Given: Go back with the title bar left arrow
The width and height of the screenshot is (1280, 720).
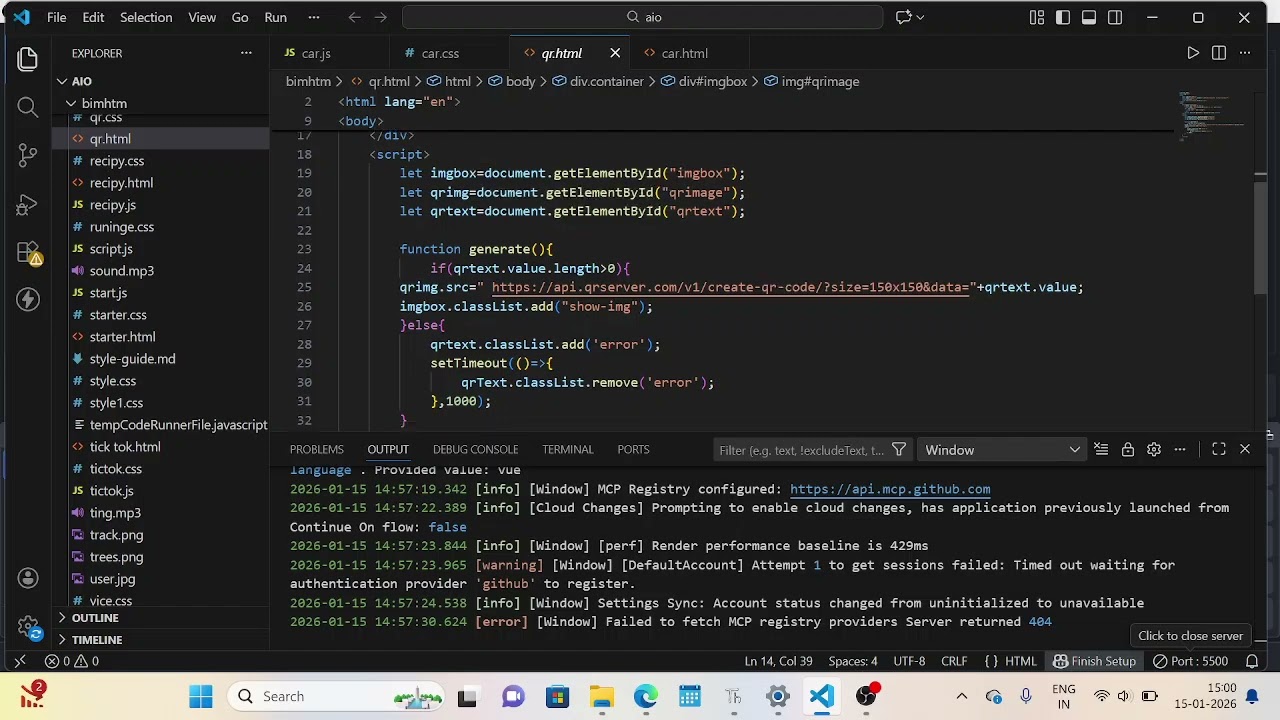Looking at the screenshot, I should [x=354, y=17].
